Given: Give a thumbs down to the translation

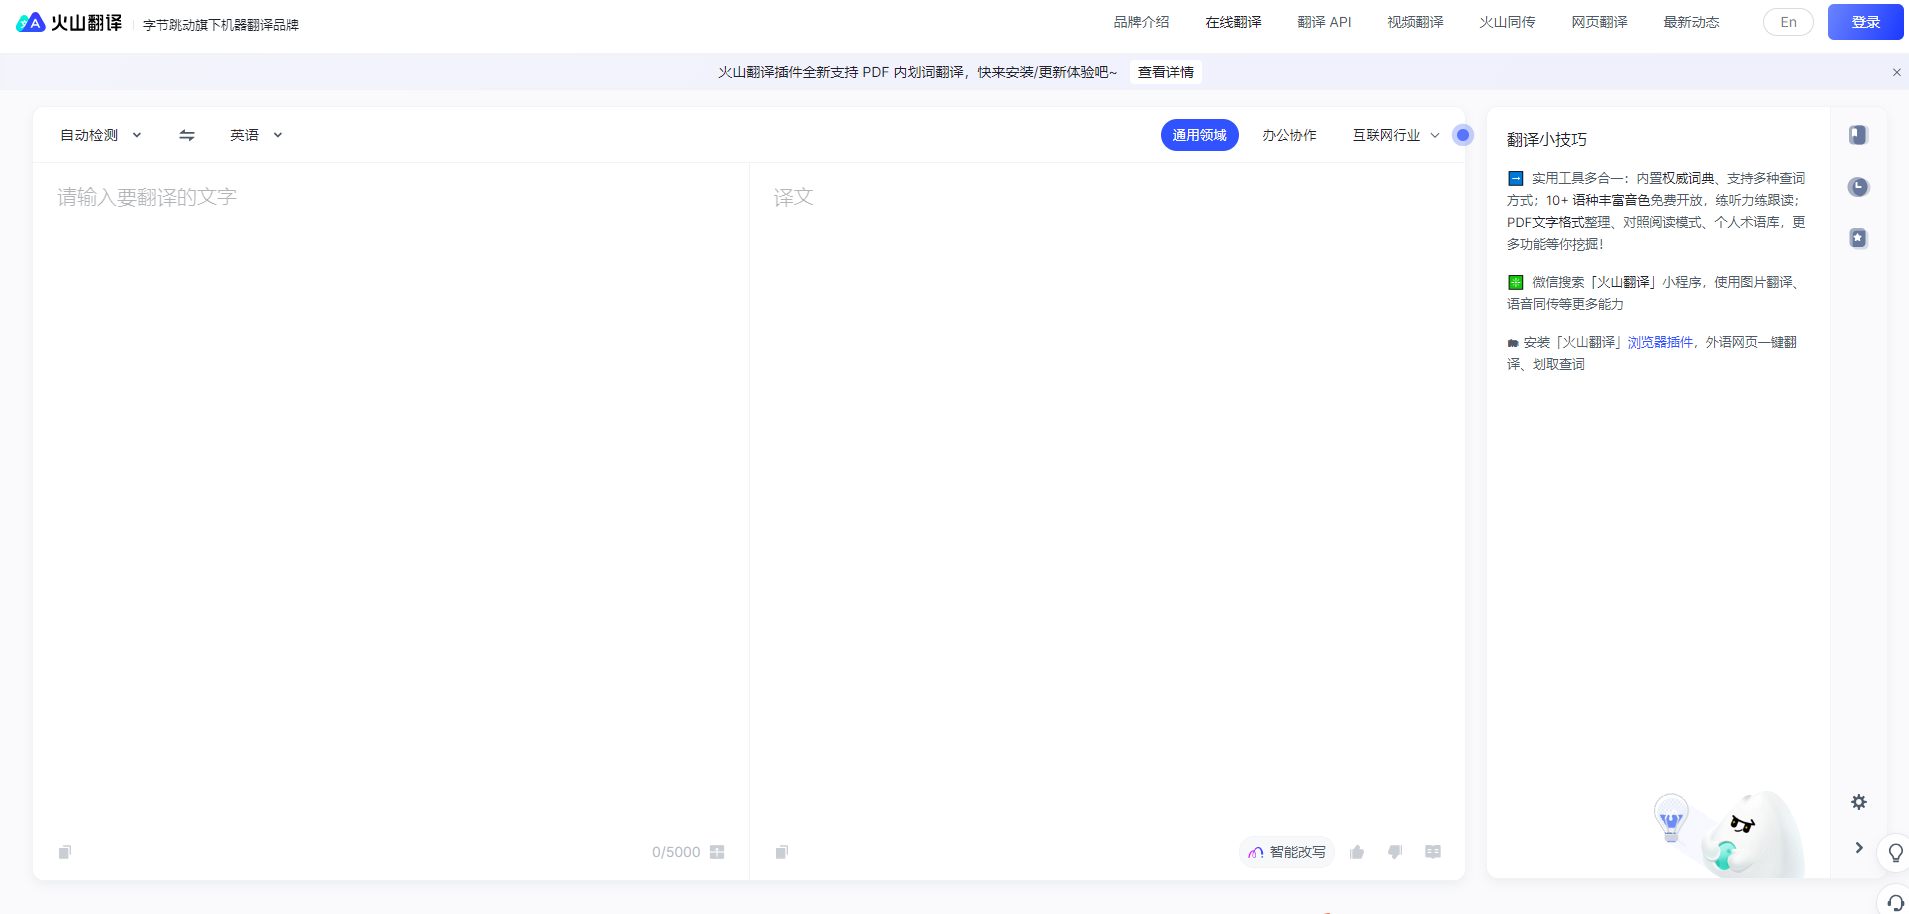Looking at the screenshot, I should click(1395, 852).
